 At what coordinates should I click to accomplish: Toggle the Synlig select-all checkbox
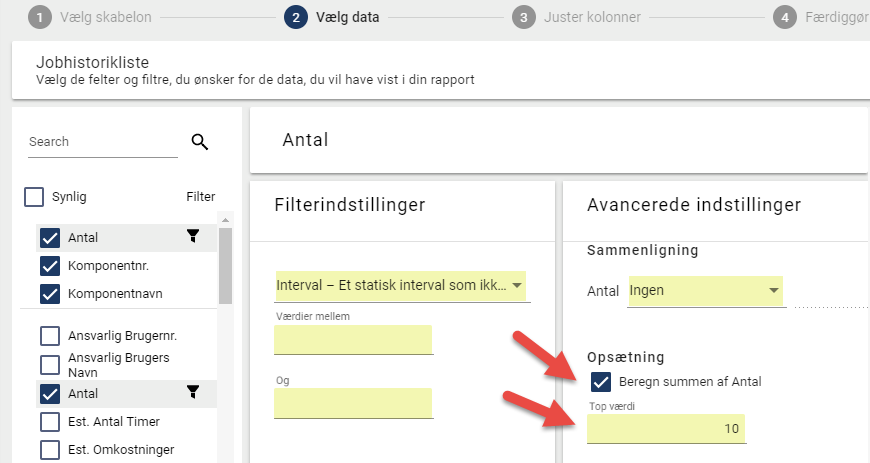[34, 197]
